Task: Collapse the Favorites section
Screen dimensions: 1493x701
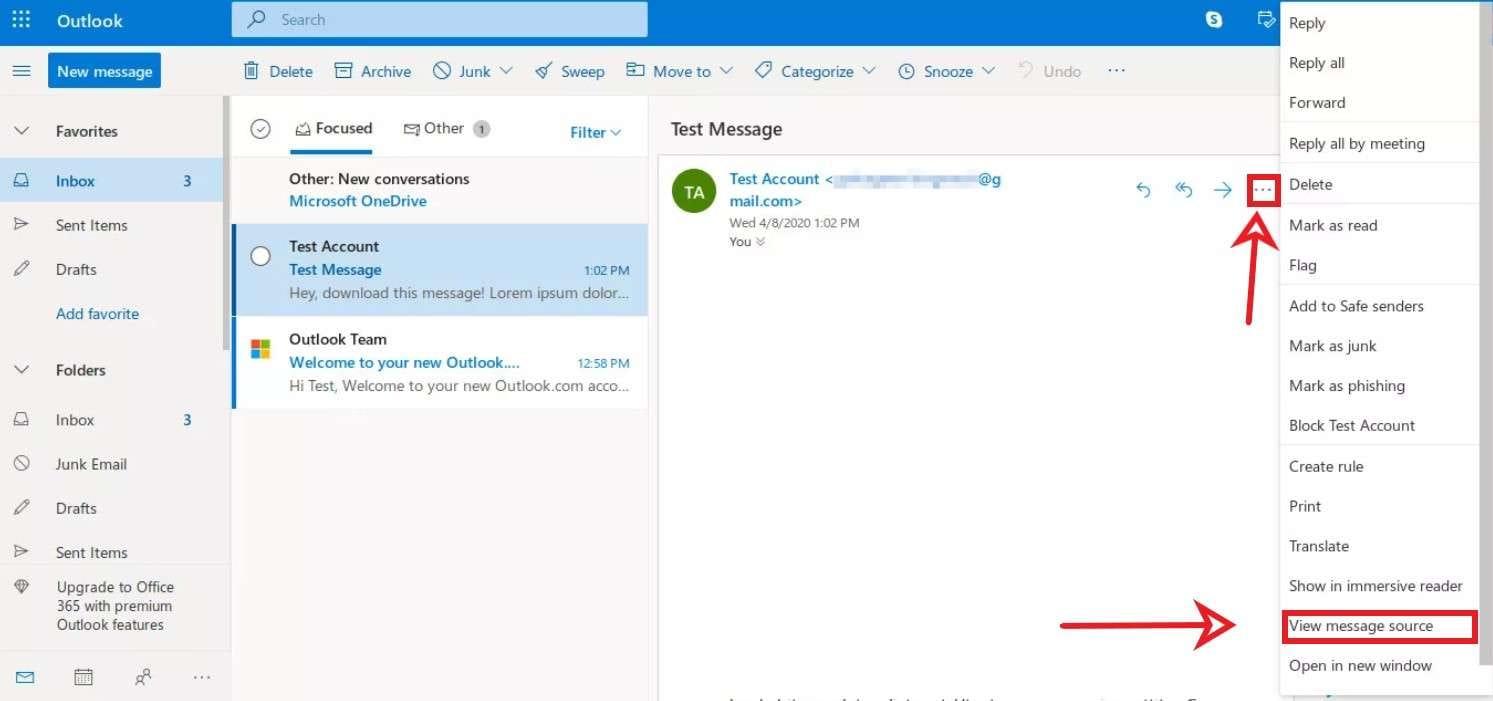Action: pos(21,131)
